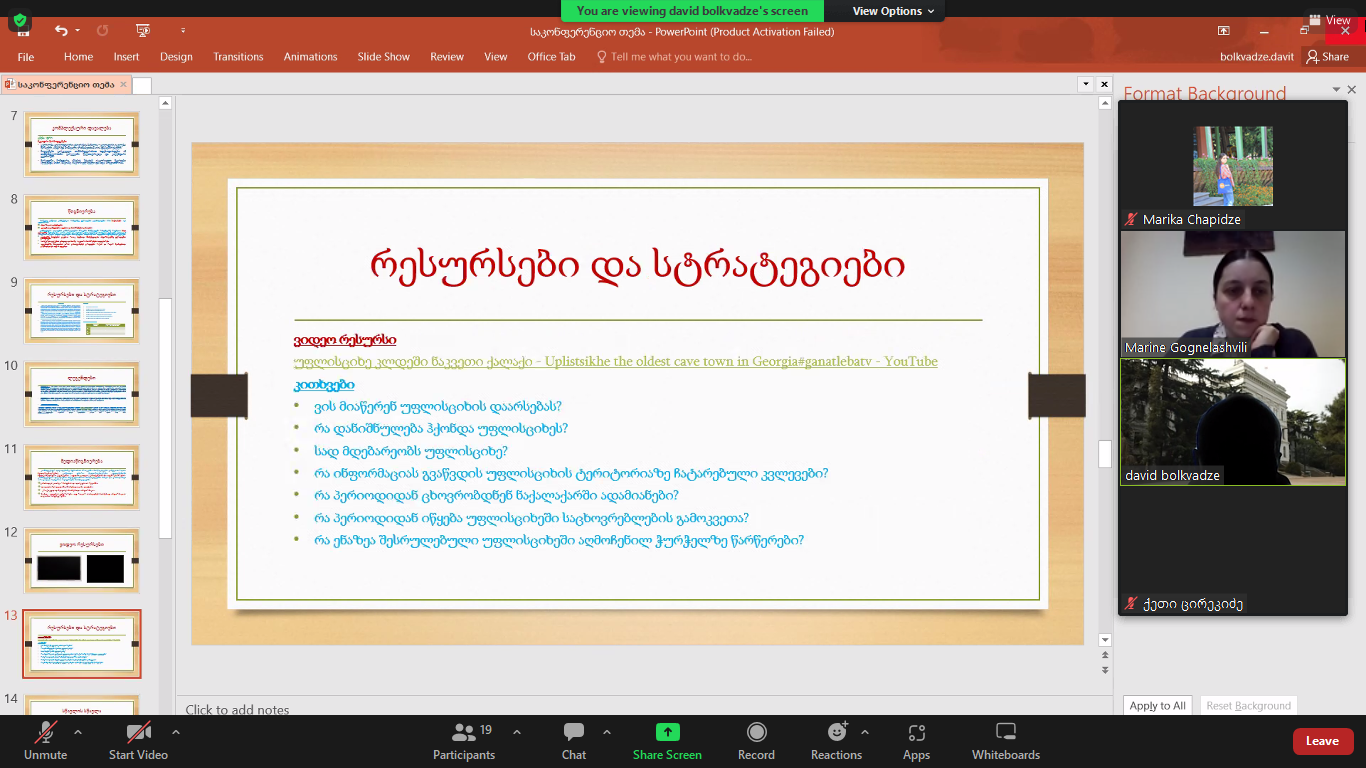This screenshot has height=768, width=1366.
Task: Select slide 10 thumbnail
Action: (81, 394)
